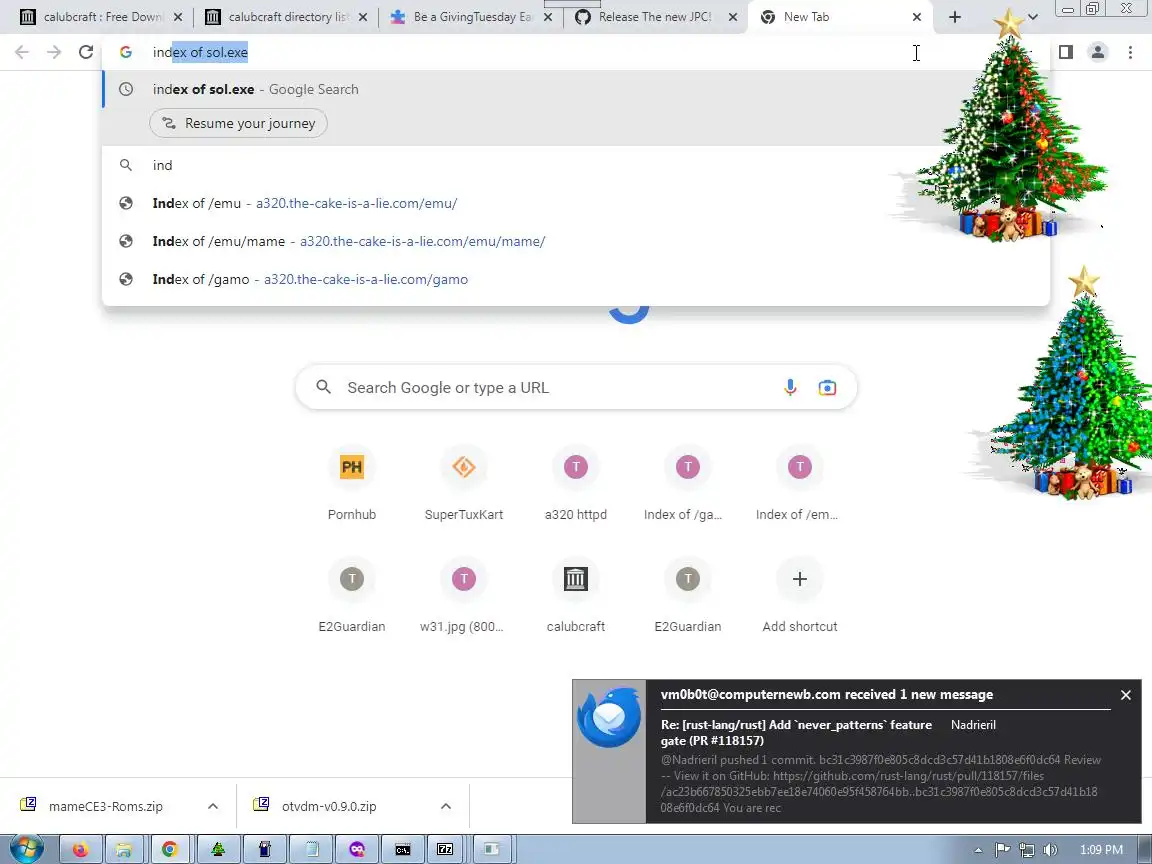Click the 1:09 PM system clock
The height and width of the screenshot is (864, 1152).
(1101, 849)
